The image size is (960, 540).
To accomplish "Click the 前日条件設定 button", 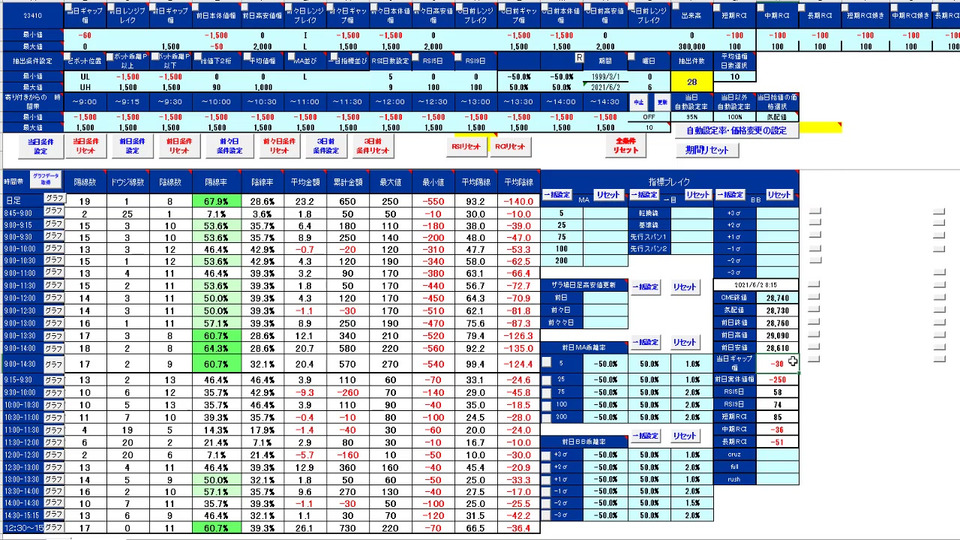I will tap(132, 146).
